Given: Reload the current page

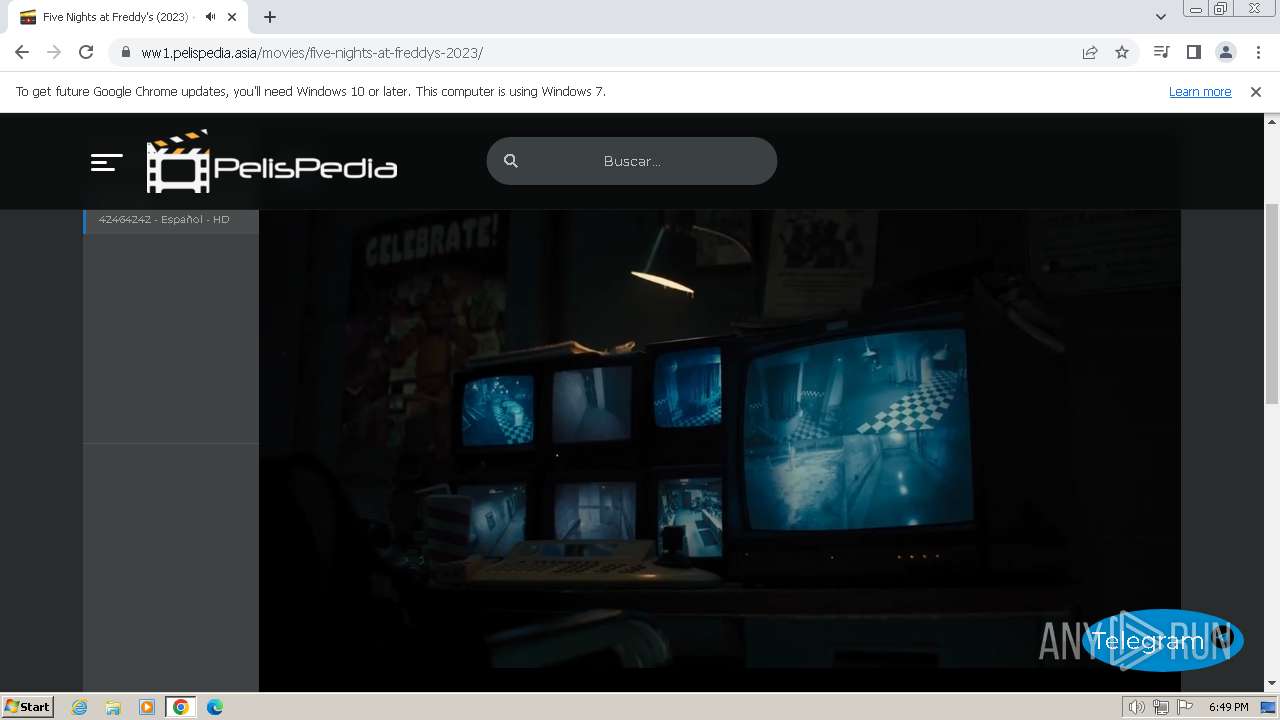Looking at the screenshot, I should [x=86, y=53].
